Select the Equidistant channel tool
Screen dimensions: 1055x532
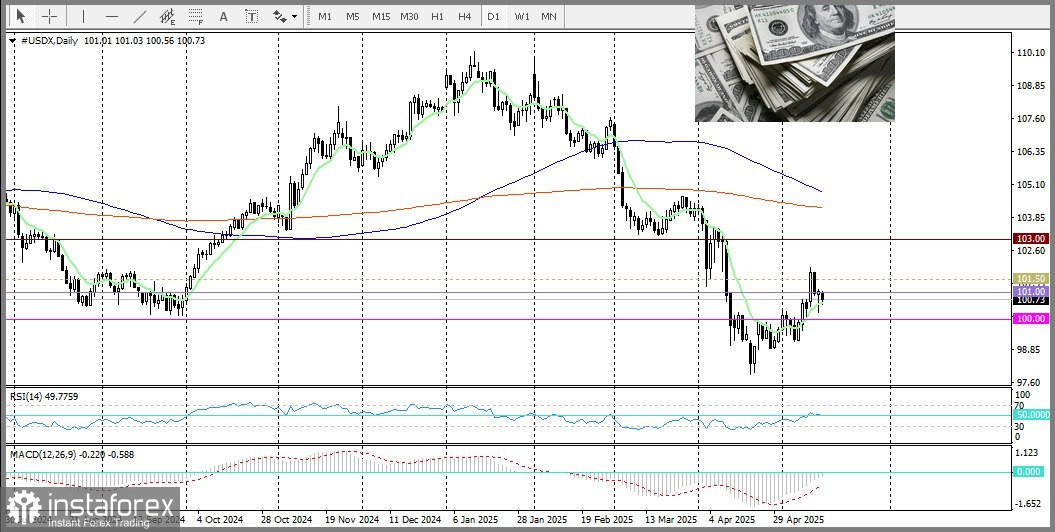tap(168, 16)
